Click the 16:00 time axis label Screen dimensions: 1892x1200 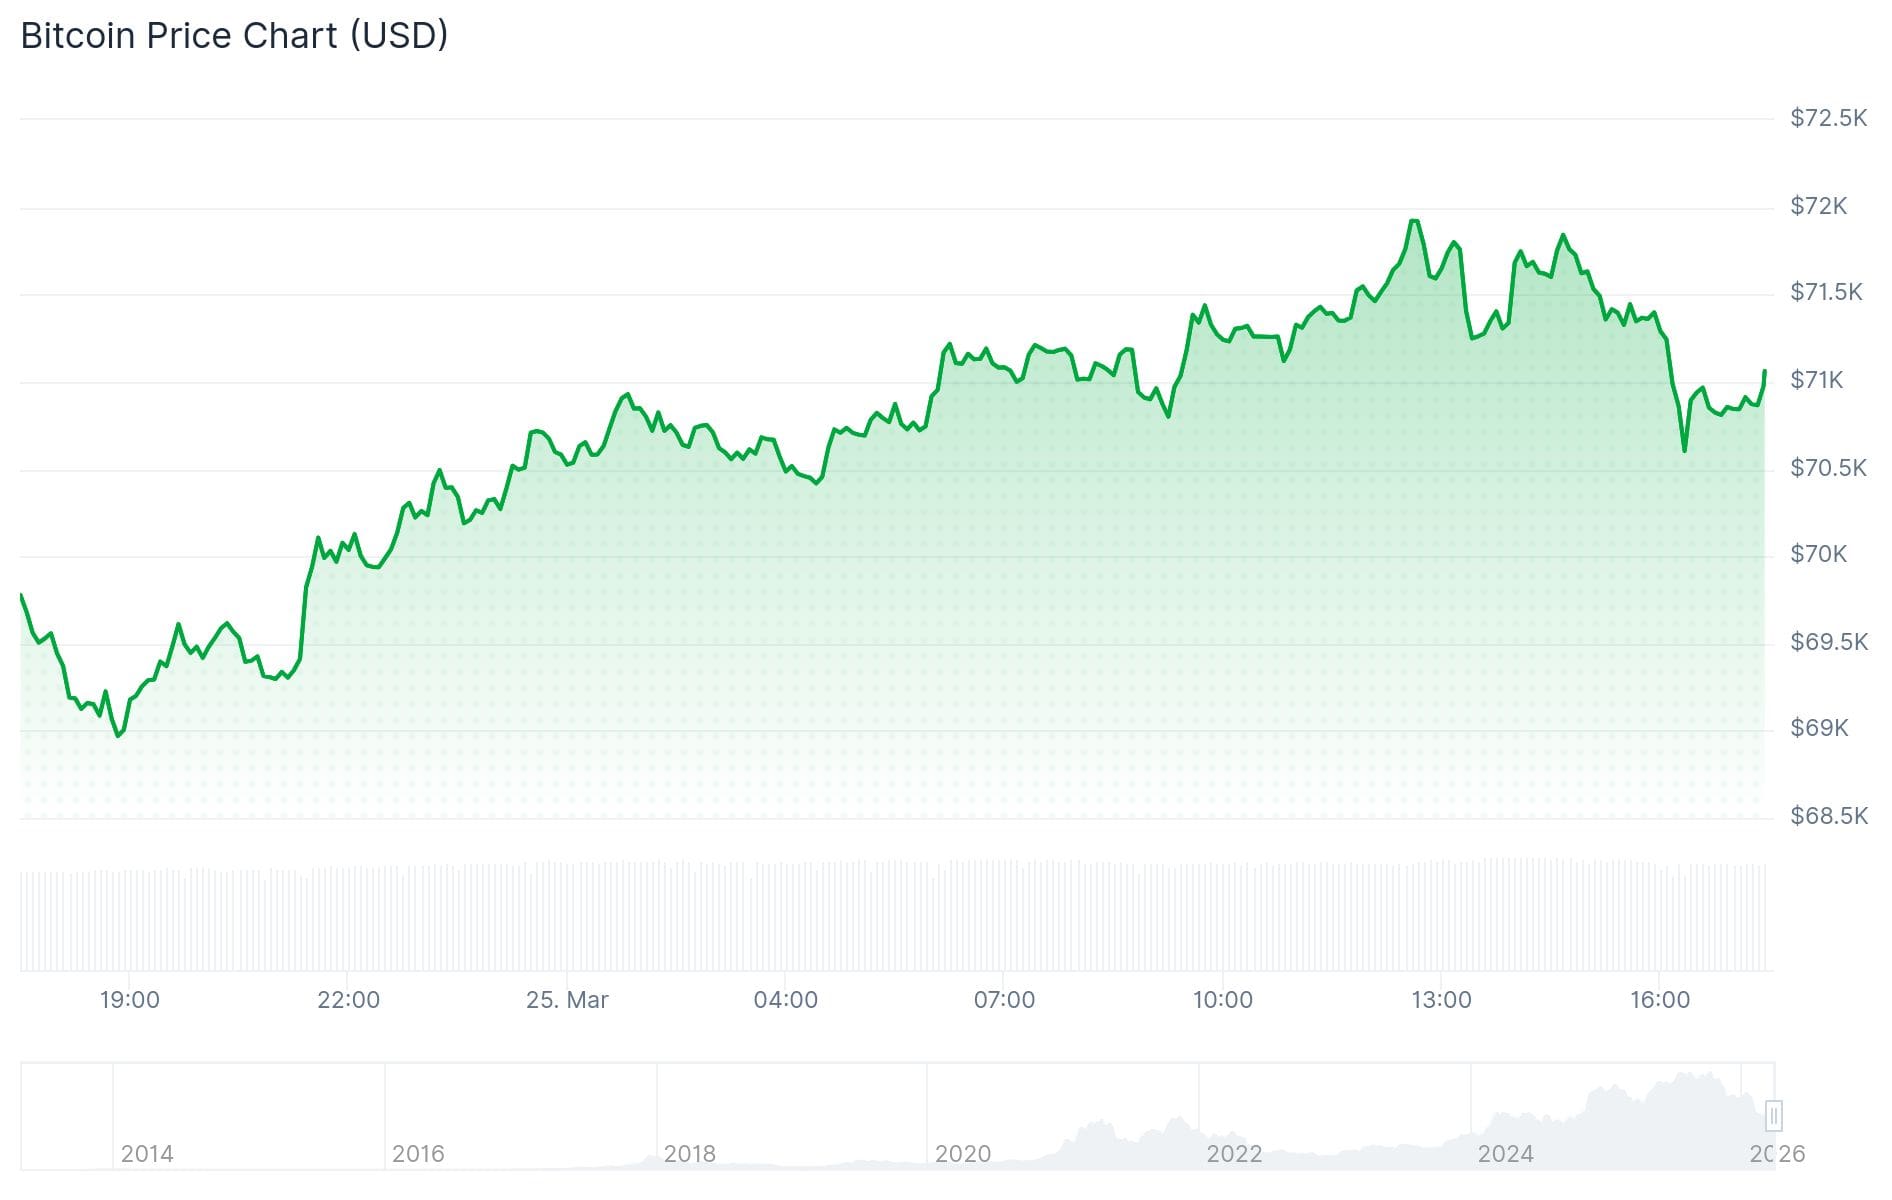(1660, 1000)
